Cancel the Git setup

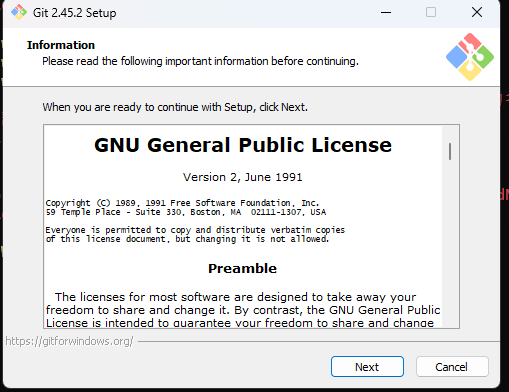tap(452, 367)
